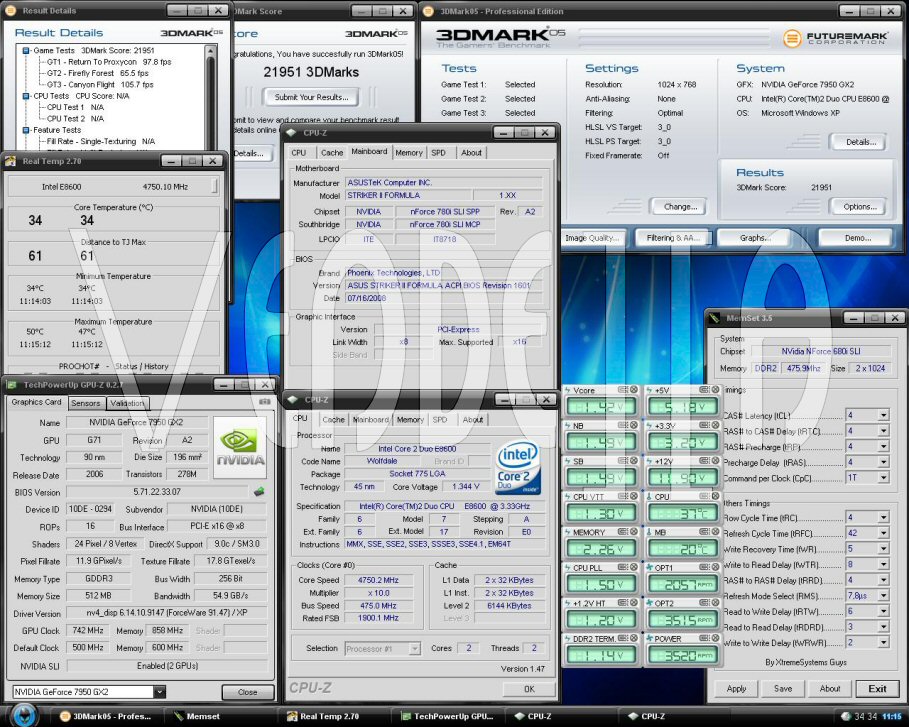909x727 pixels.
Task: Open the Start orb on the taskbar
Action: 23,715
